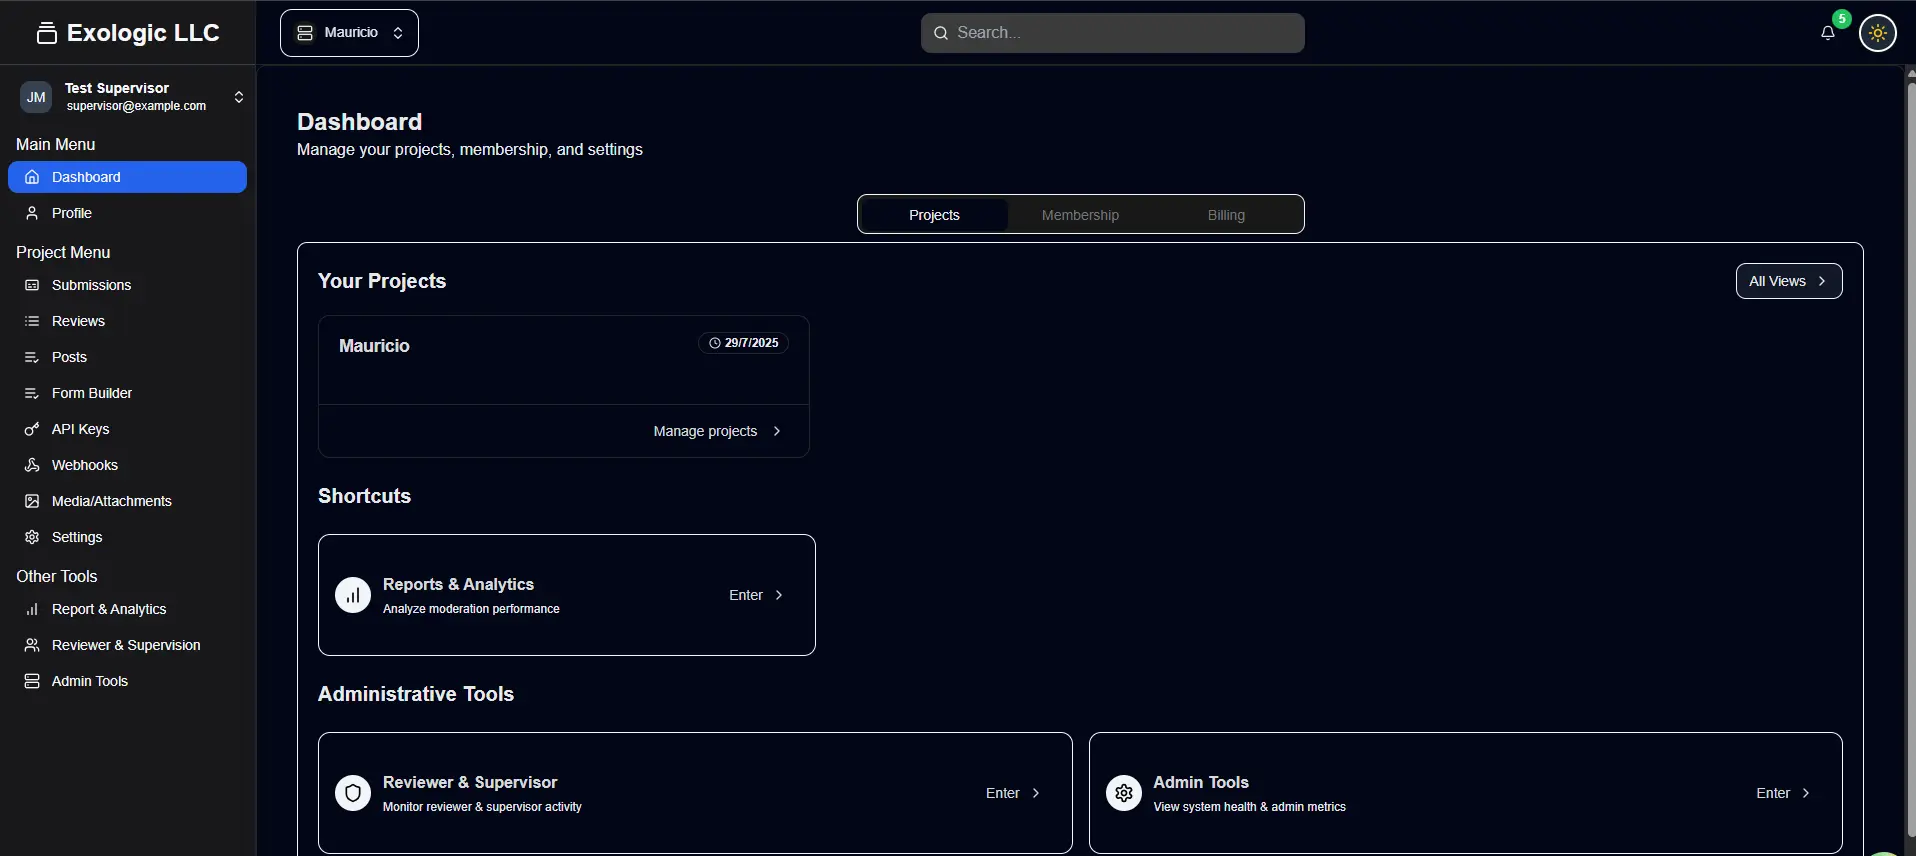Click the Search input field
This screenshot has height=856, width=1916.
point(1112,33)
